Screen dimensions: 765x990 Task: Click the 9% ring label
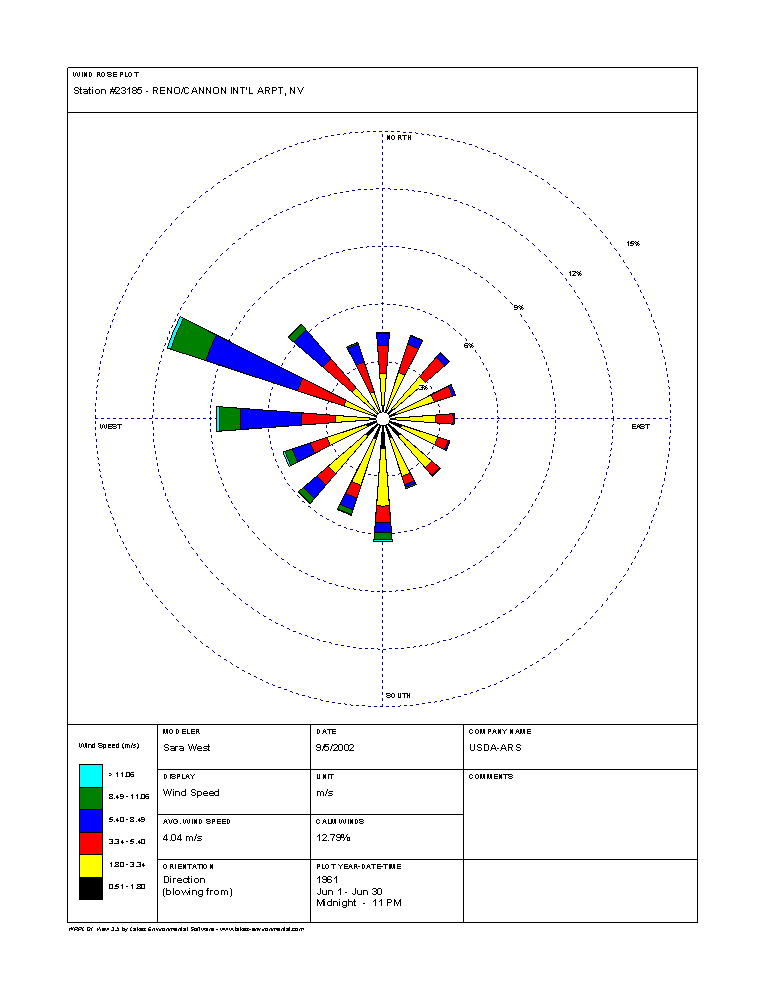(x=519, y=307)
